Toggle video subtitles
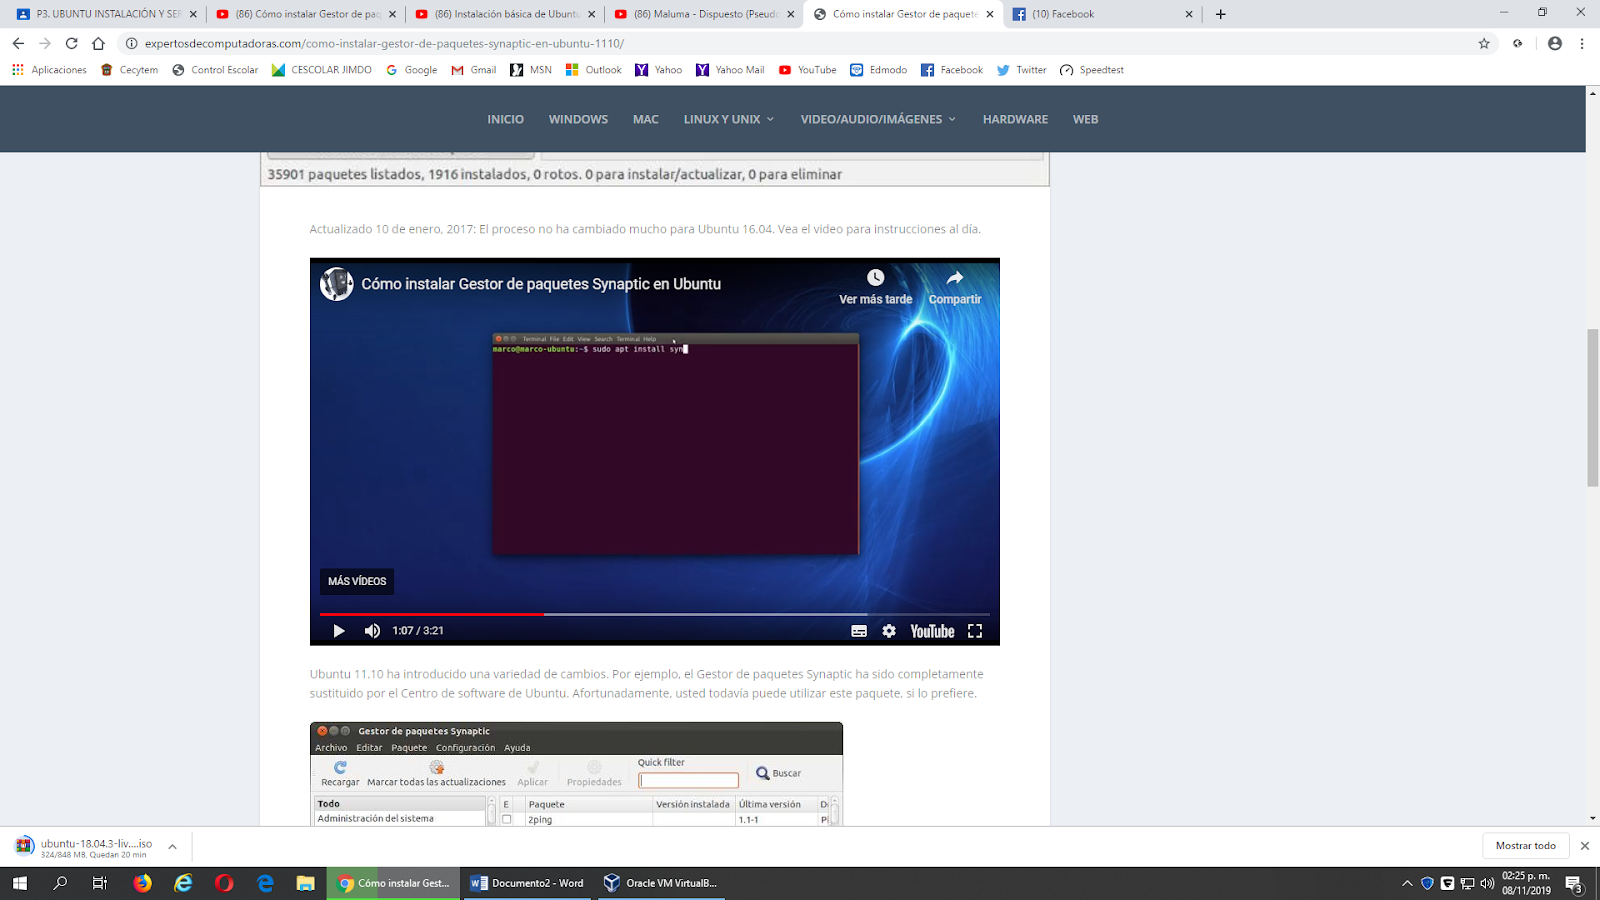 pyautogui.click(x=859, y=631)
